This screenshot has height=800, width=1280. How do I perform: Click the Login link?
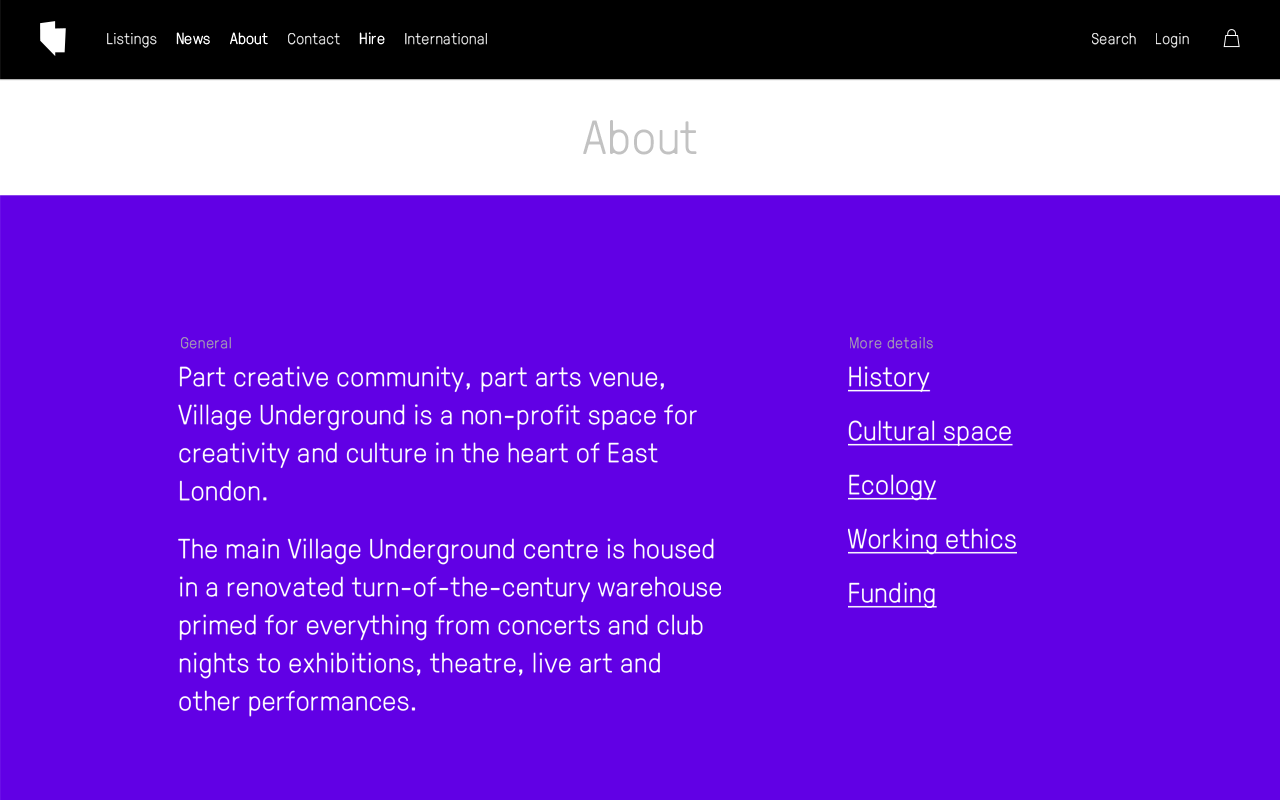(1172, 39)
